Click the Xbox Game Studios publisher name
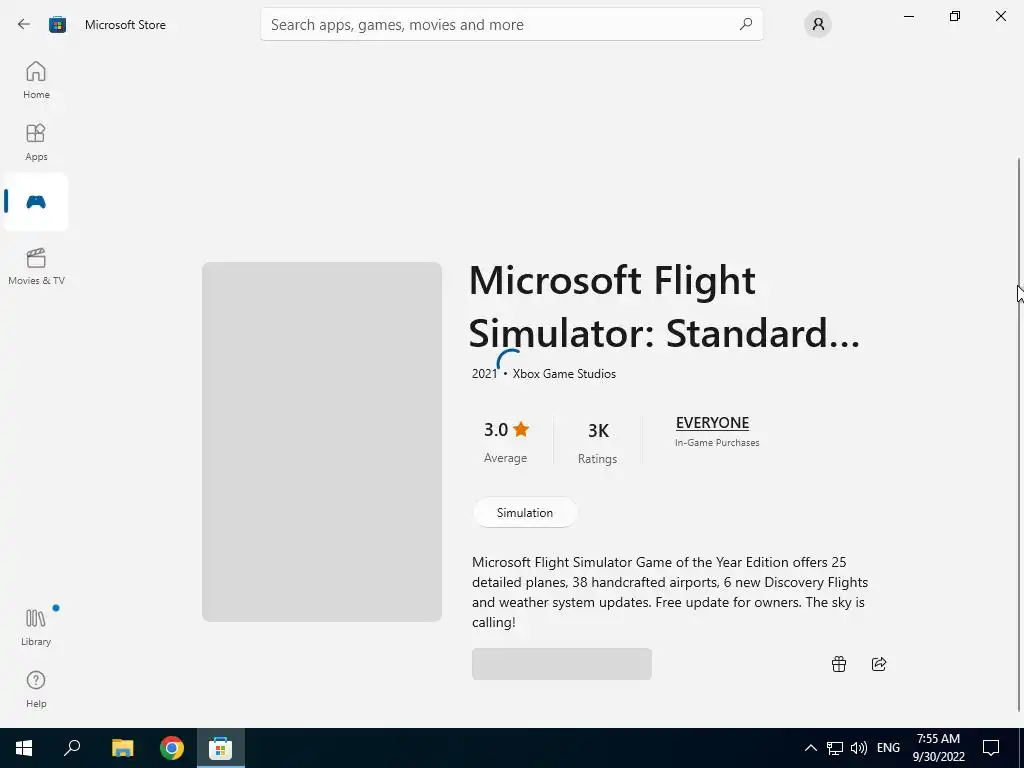The width and height of the screenshot is (1024, 768). point(564,374)
